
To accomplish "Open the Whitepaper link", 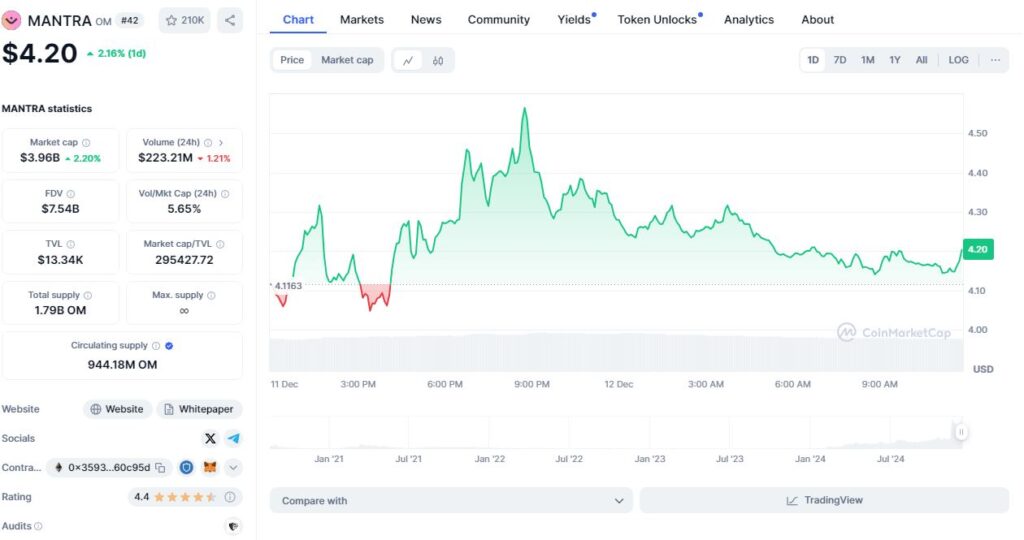I will pos(199,409).
